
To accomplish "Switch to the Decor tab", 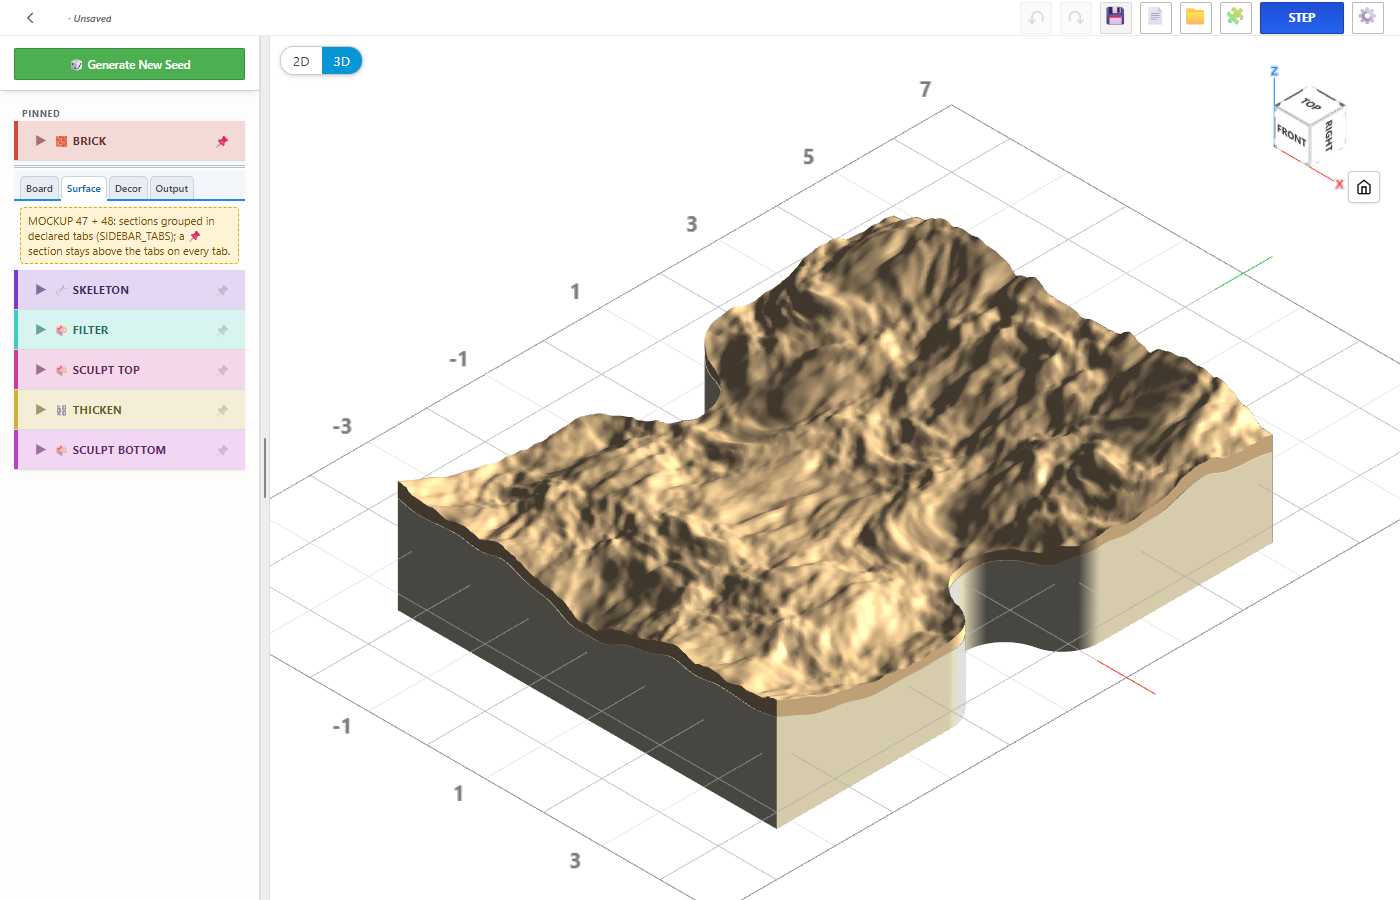I will coord(128,188).
